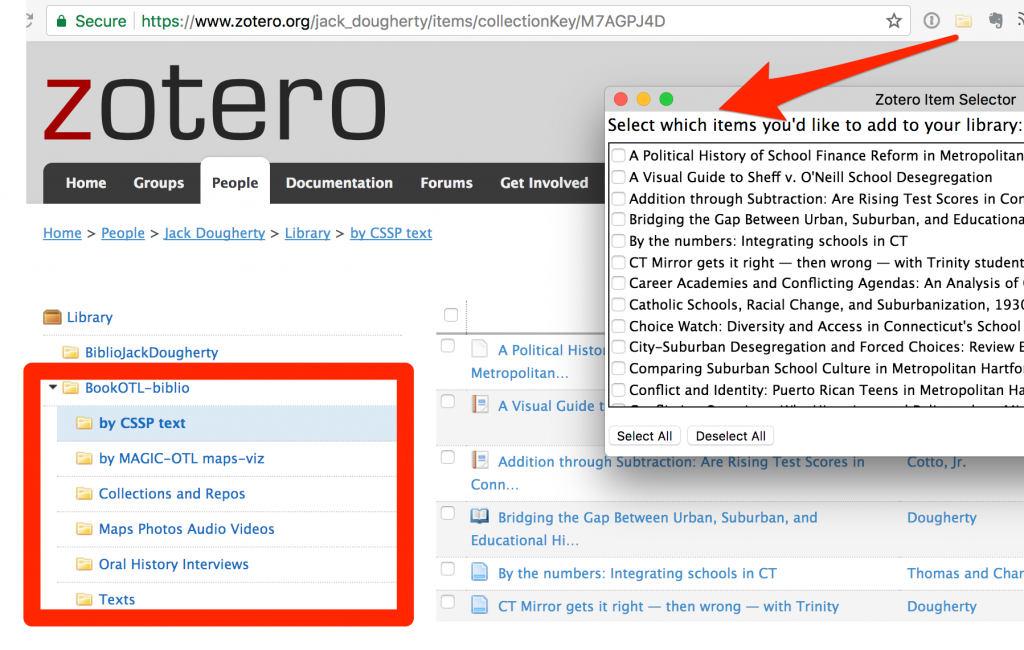Click Select All in Zotero Item Selector

click(645, 436)
